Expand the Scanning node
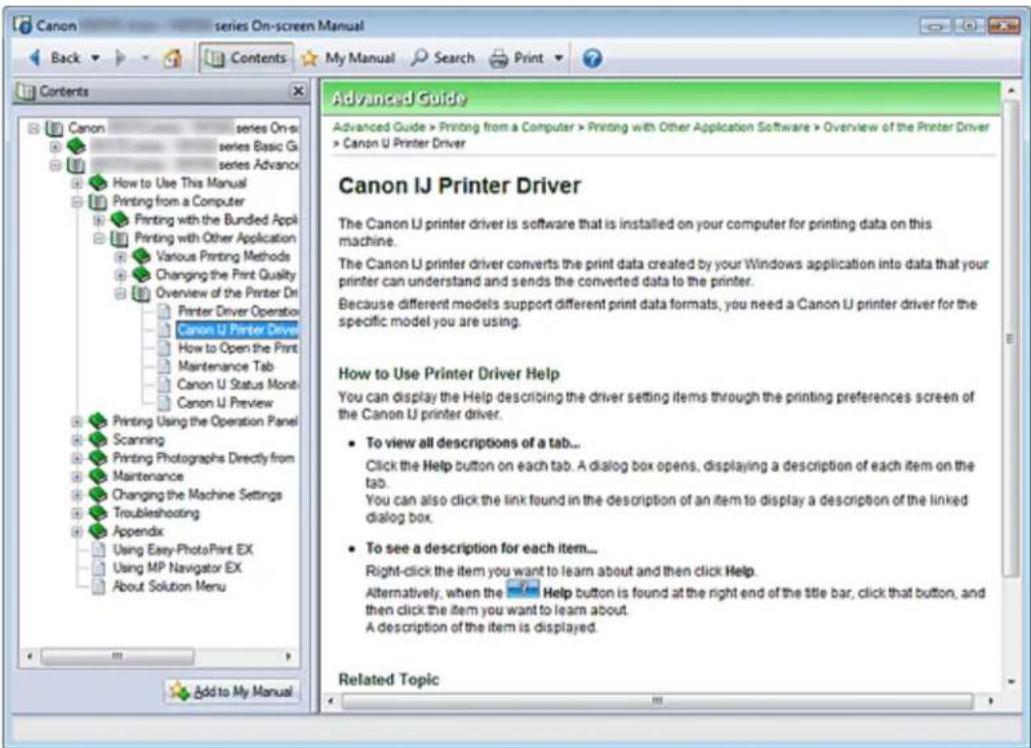Image resolution: width=1031 pixels, height=748 pixels. [x=77, y=440]
